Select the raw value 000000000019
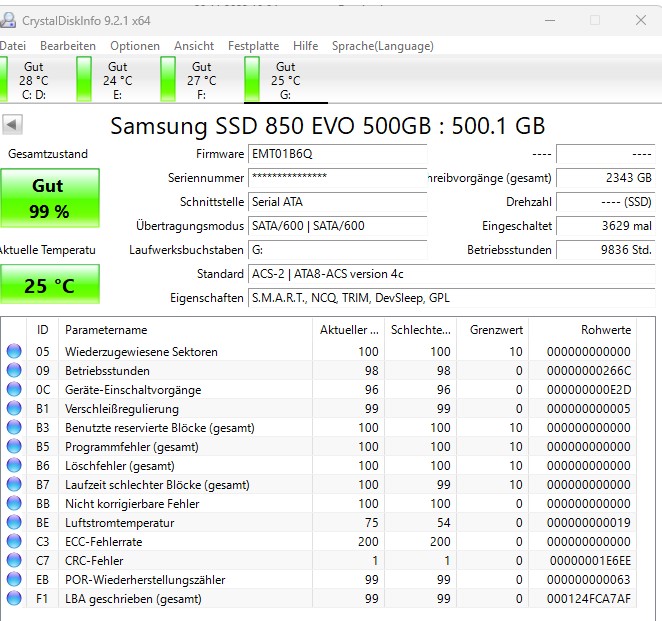The image size is (662, 621). [589, 523]
